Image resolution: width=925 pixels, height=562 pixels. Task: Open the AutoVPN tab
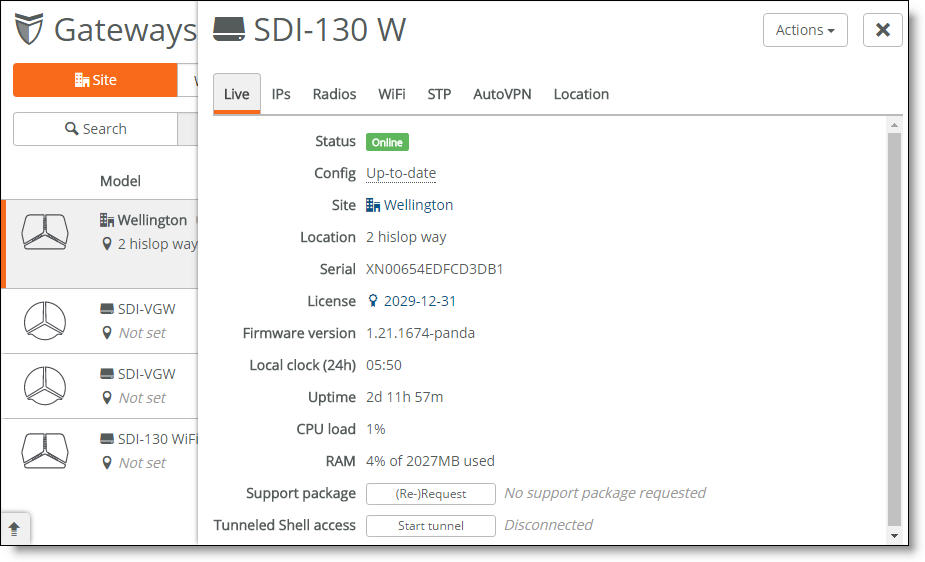[502, 94]
